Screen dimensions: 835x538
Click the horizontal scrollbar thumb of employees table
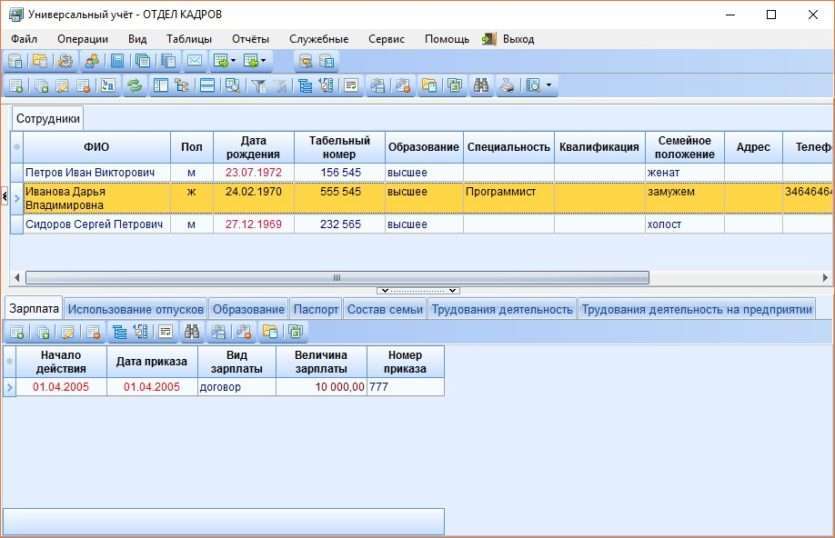point(337,278)
